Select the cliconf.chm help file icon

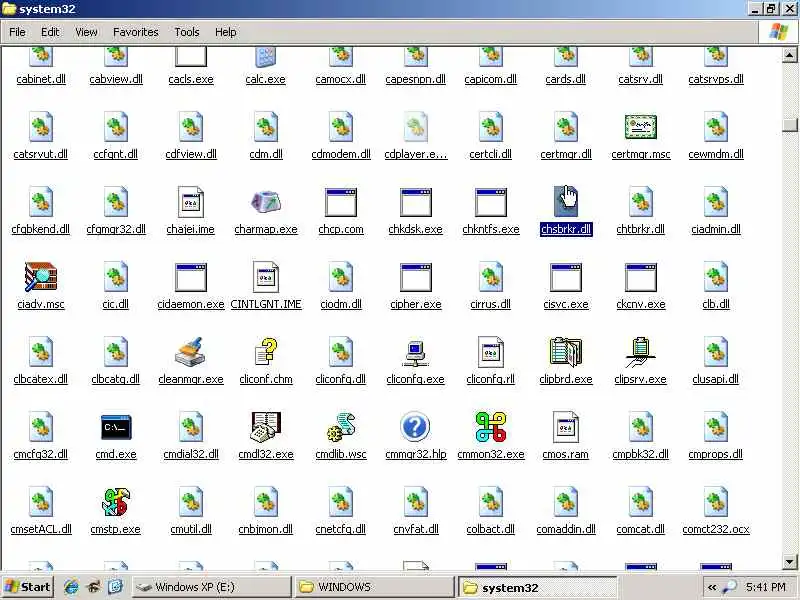(x=266, y=352)
